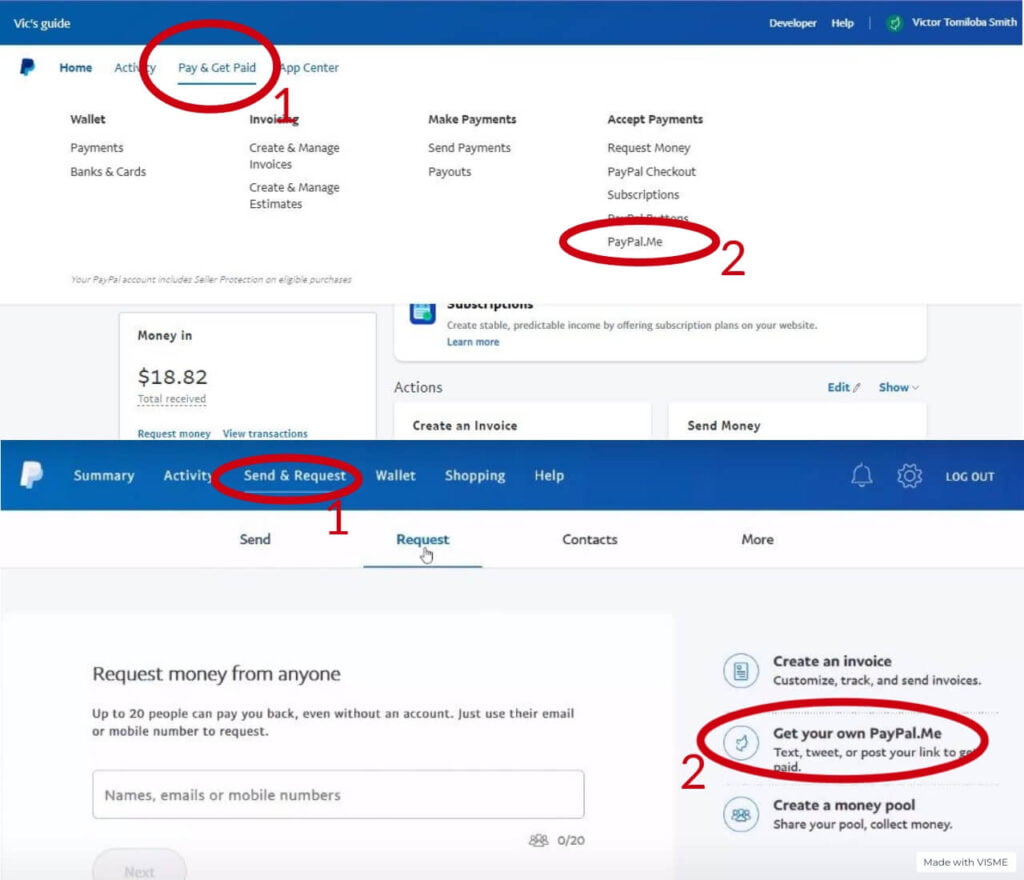Screen dimensions: 1024x880
Task: Click the Next button
Action: click(139, 865)
